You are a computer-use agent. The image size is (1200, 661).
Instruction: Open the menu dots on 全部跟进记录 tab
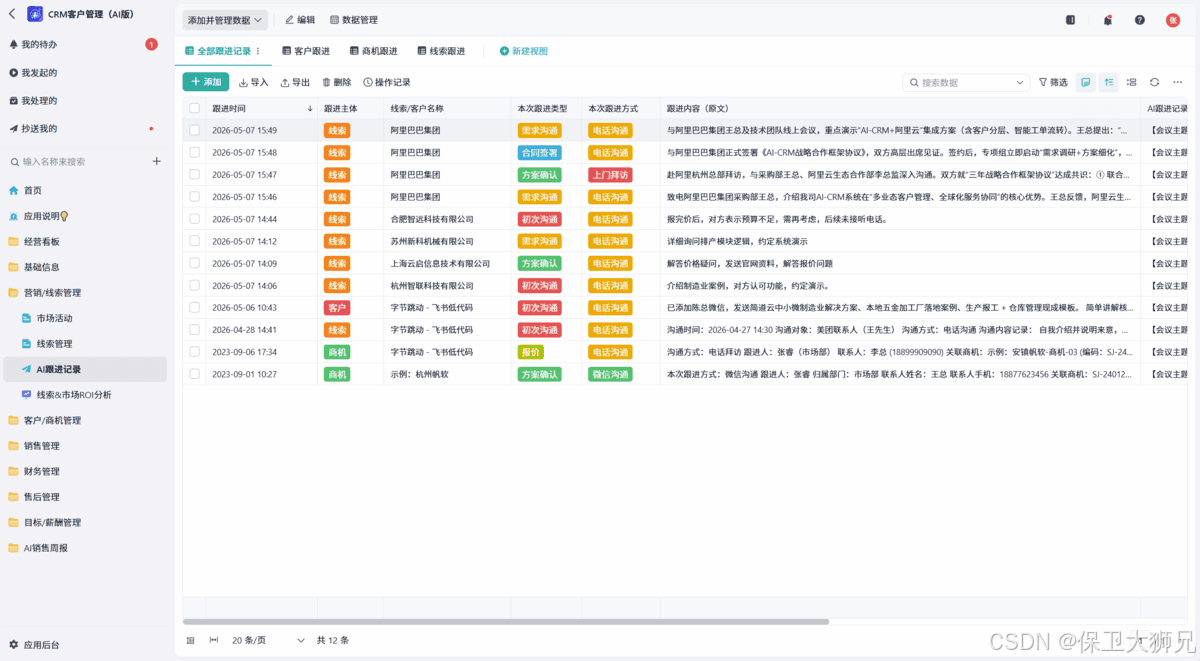pos(258,51)
